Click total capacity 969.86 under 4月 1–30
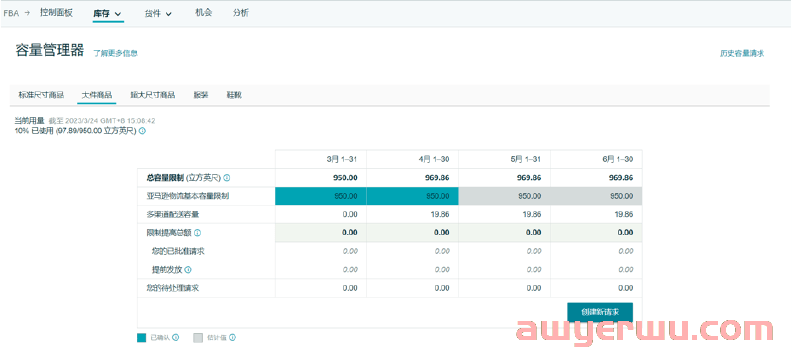Image resolution: width=792 pixels, height=360 pixels. [437, 178]
